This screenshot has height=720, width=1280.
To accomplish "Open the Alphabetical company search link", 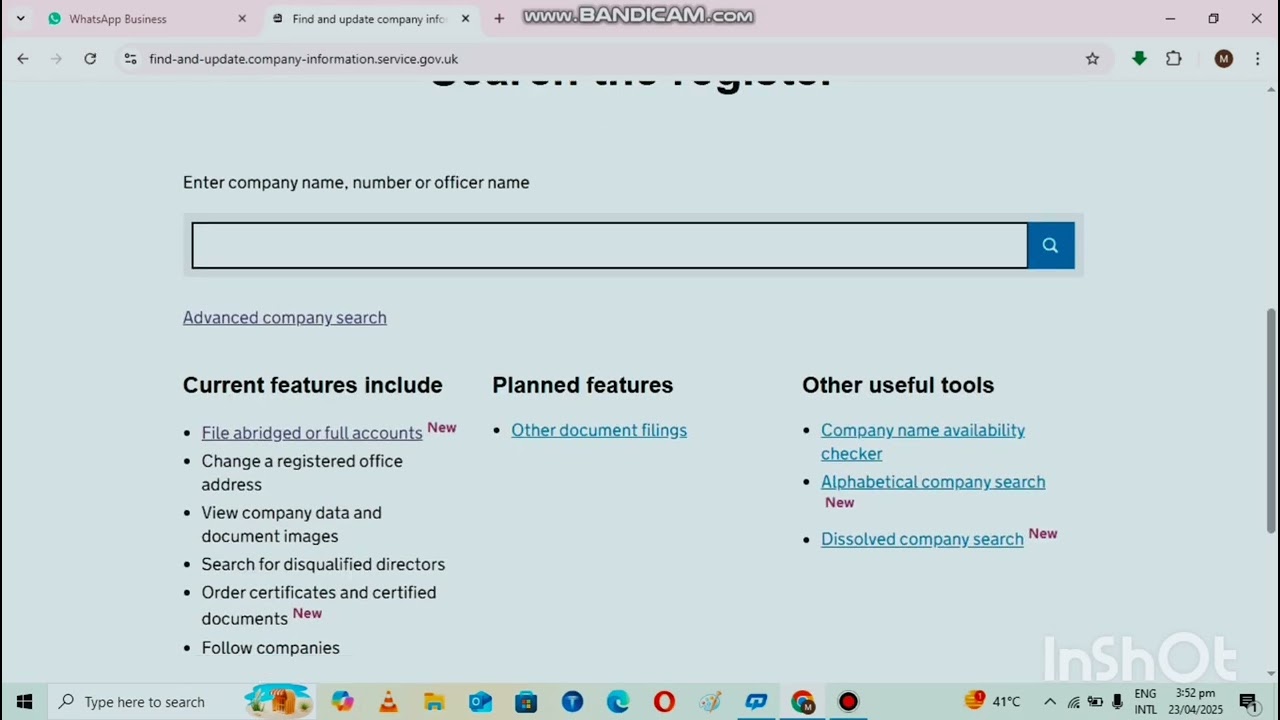I will 933,482.
